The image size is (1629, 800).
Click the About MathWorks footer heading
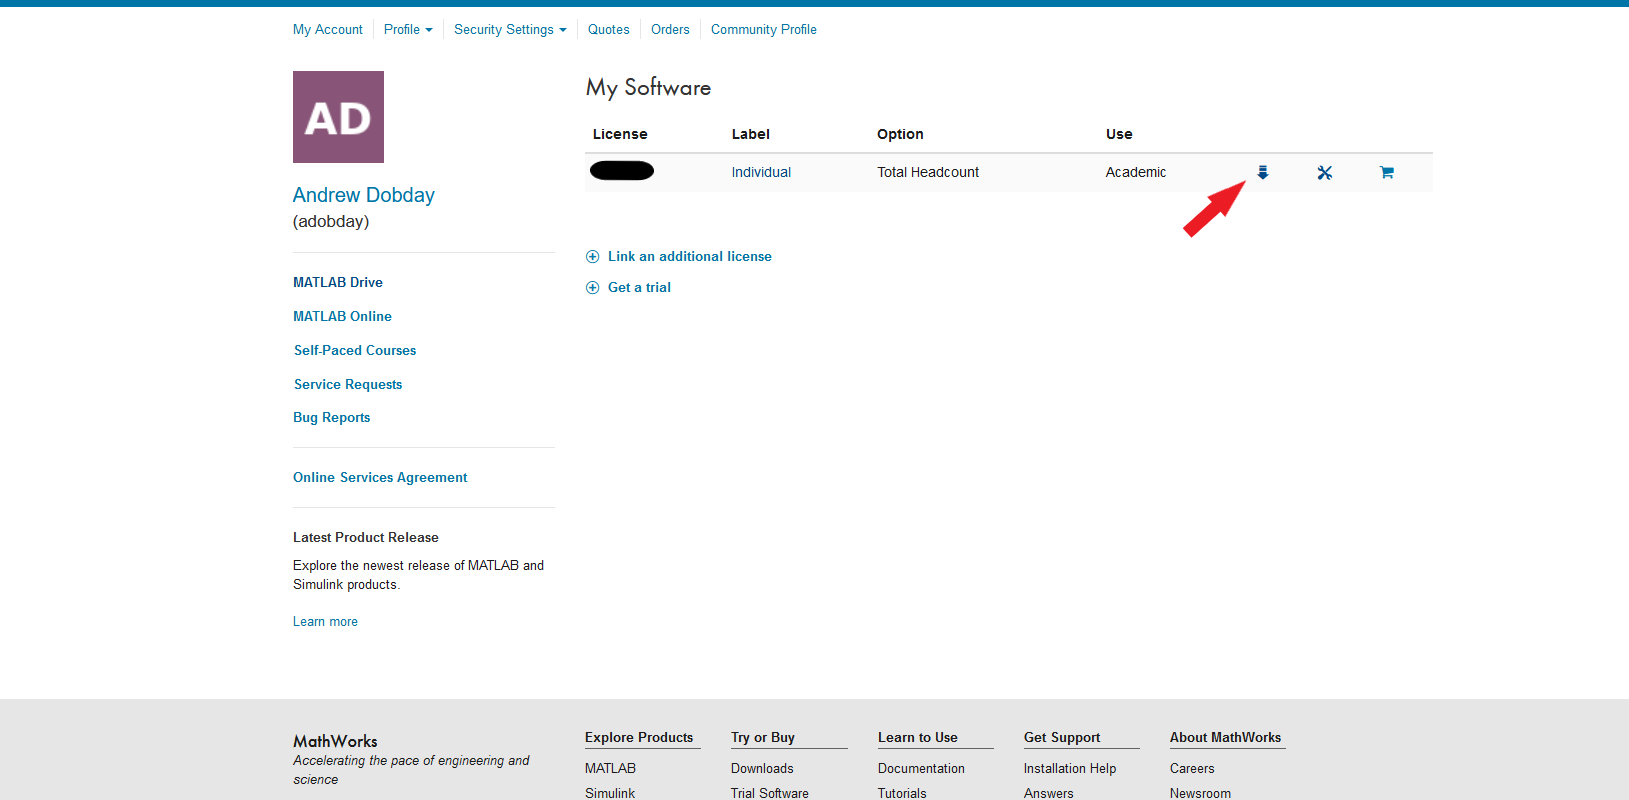coord(1225,737)
